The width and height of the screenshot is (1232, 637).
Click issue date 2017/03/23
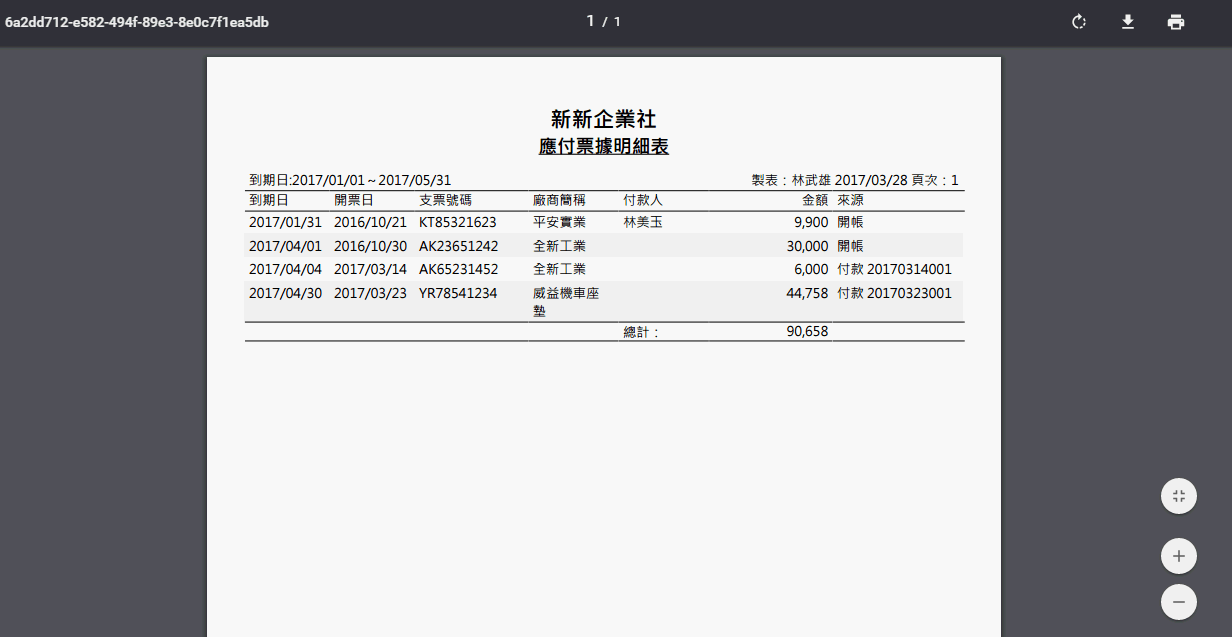[371, 293]
